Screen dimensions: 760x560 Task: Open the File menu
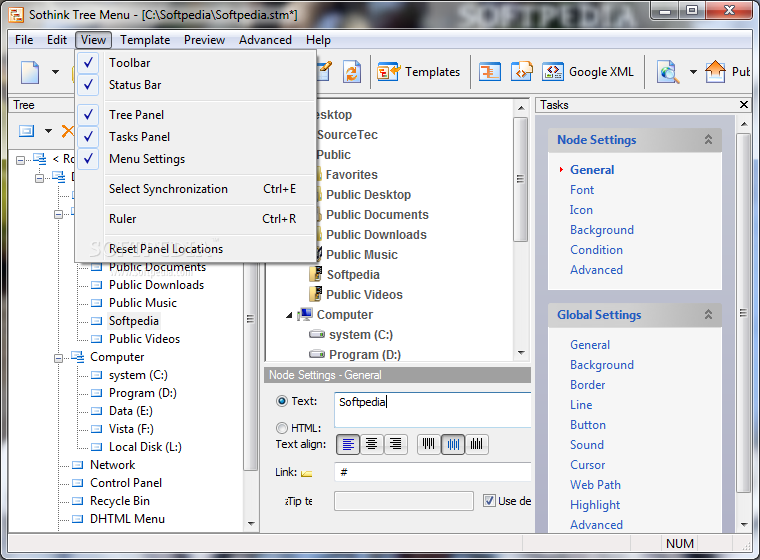[x=24, y=40]
